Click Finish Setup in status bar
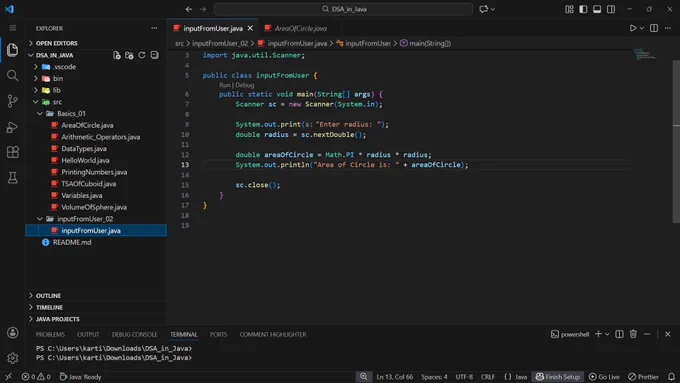Screen dimensions: 680x383 558,376
